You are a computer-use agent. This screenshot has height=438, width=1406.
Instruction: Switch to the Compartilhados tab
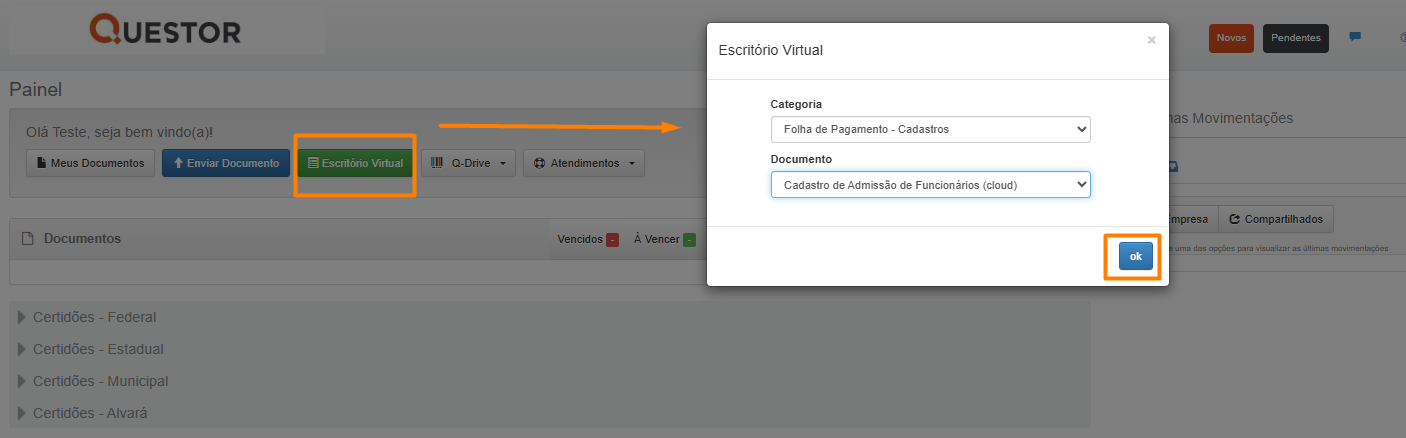click(x=1275, y=219)
